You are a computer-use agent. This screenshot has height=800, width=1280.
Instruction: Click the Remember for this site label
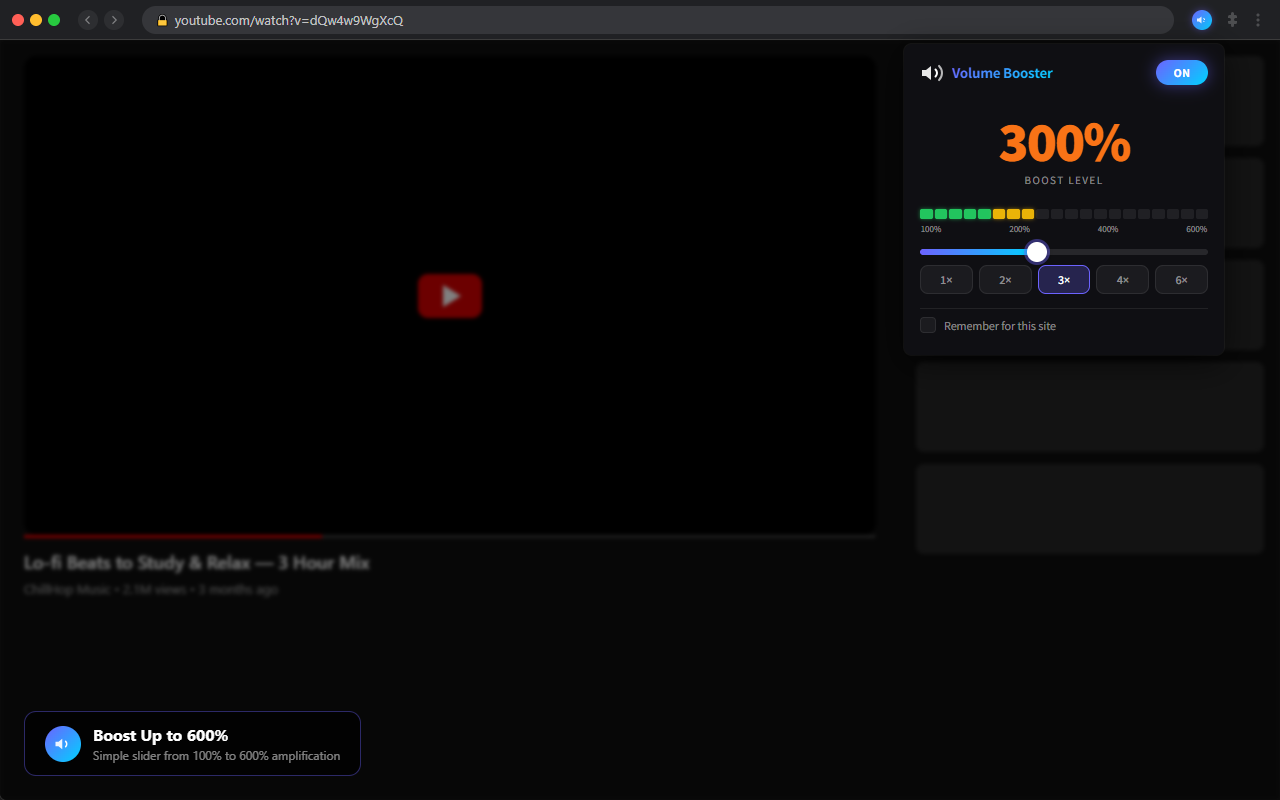pos(1000,326)
